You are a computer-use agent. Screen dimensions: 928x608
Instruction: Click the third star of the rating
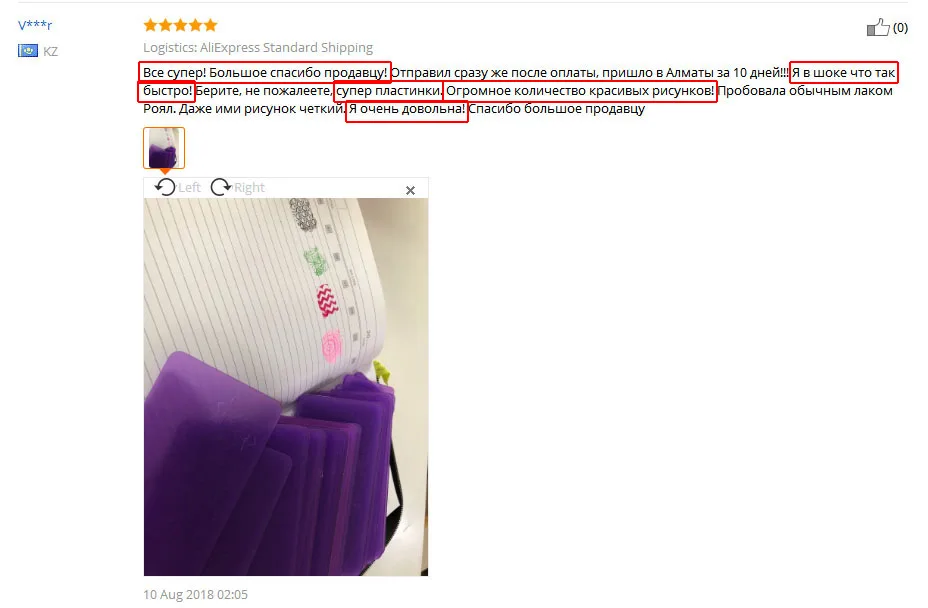pyautogui.click(x=181, y=25)
